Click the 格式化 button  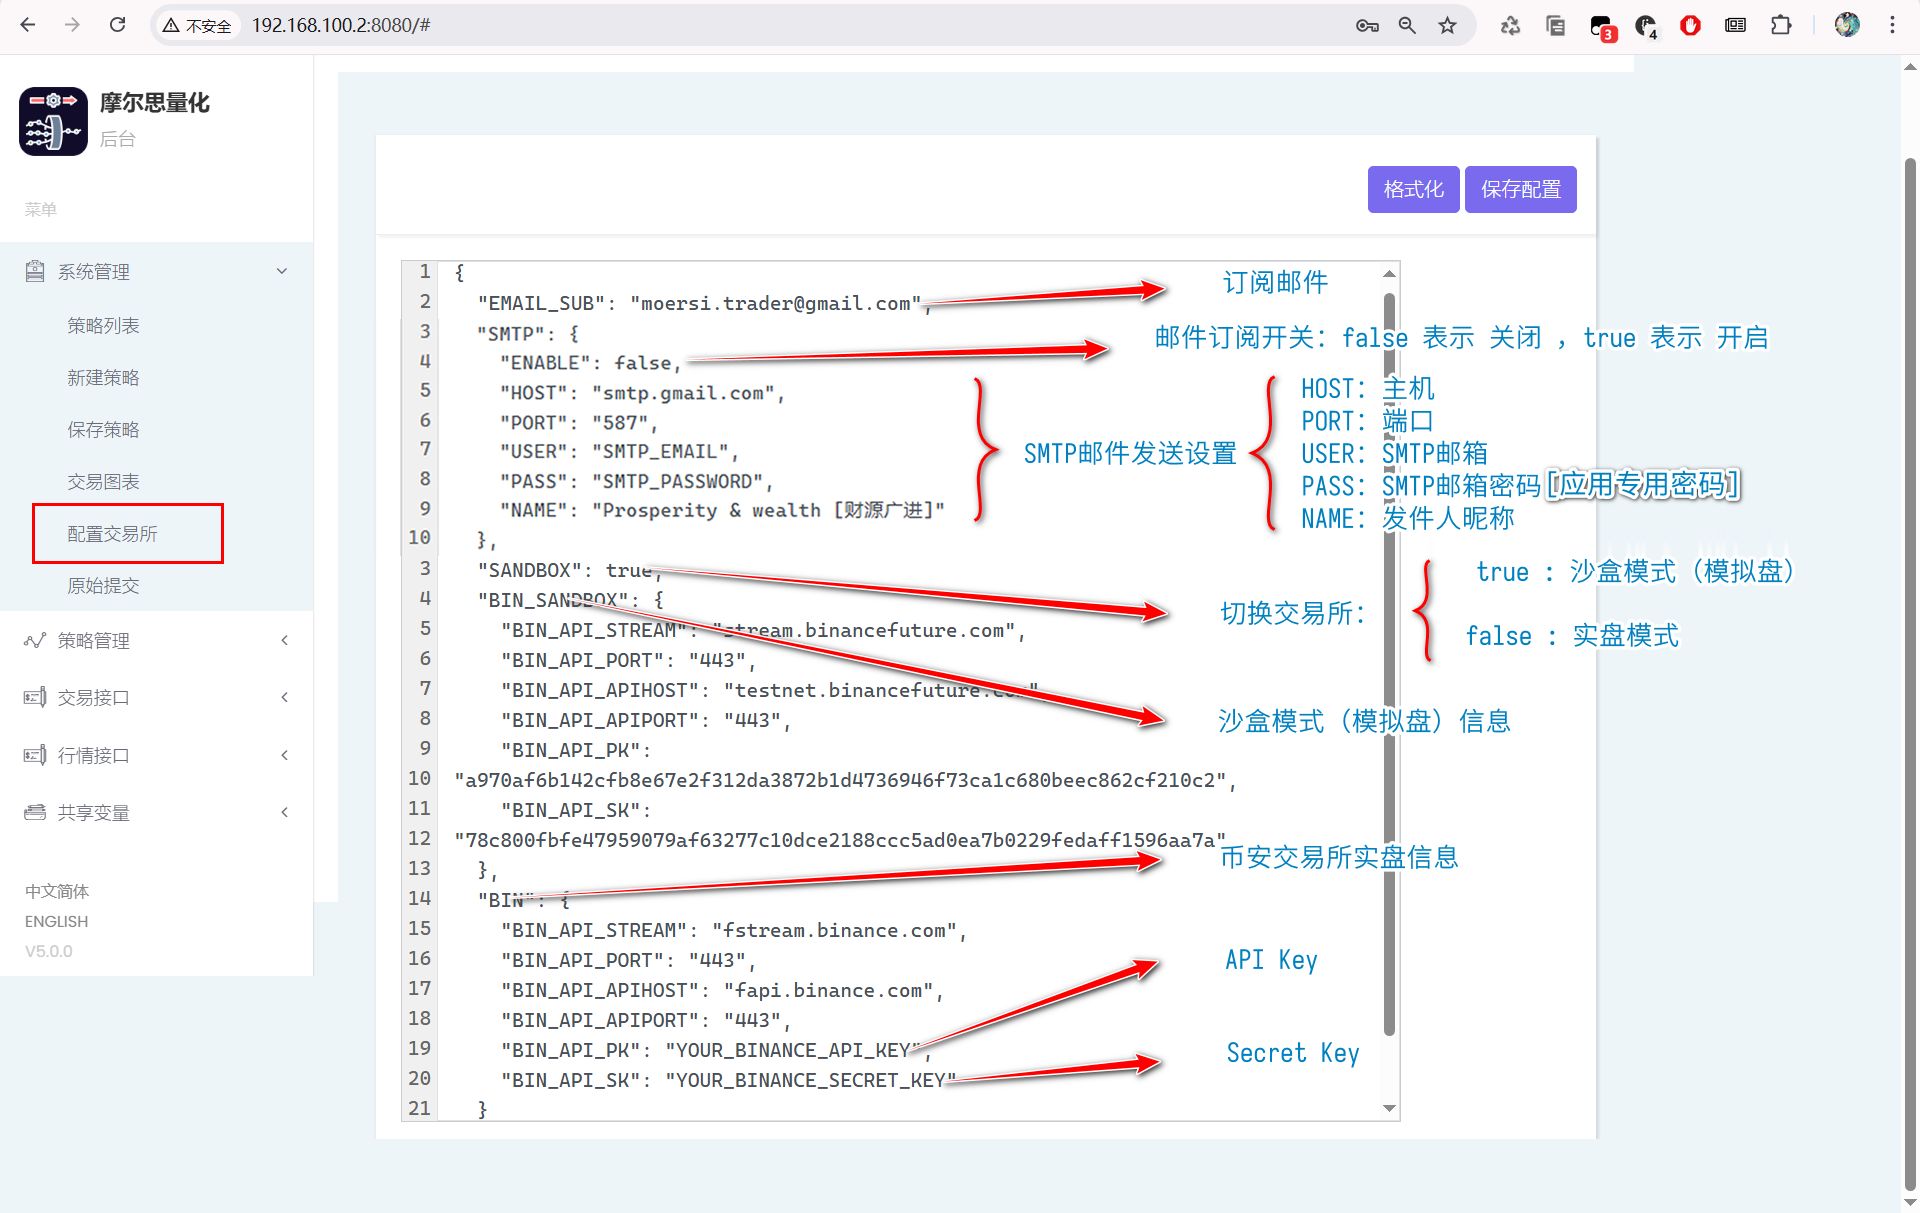[x=1413, y=189]
